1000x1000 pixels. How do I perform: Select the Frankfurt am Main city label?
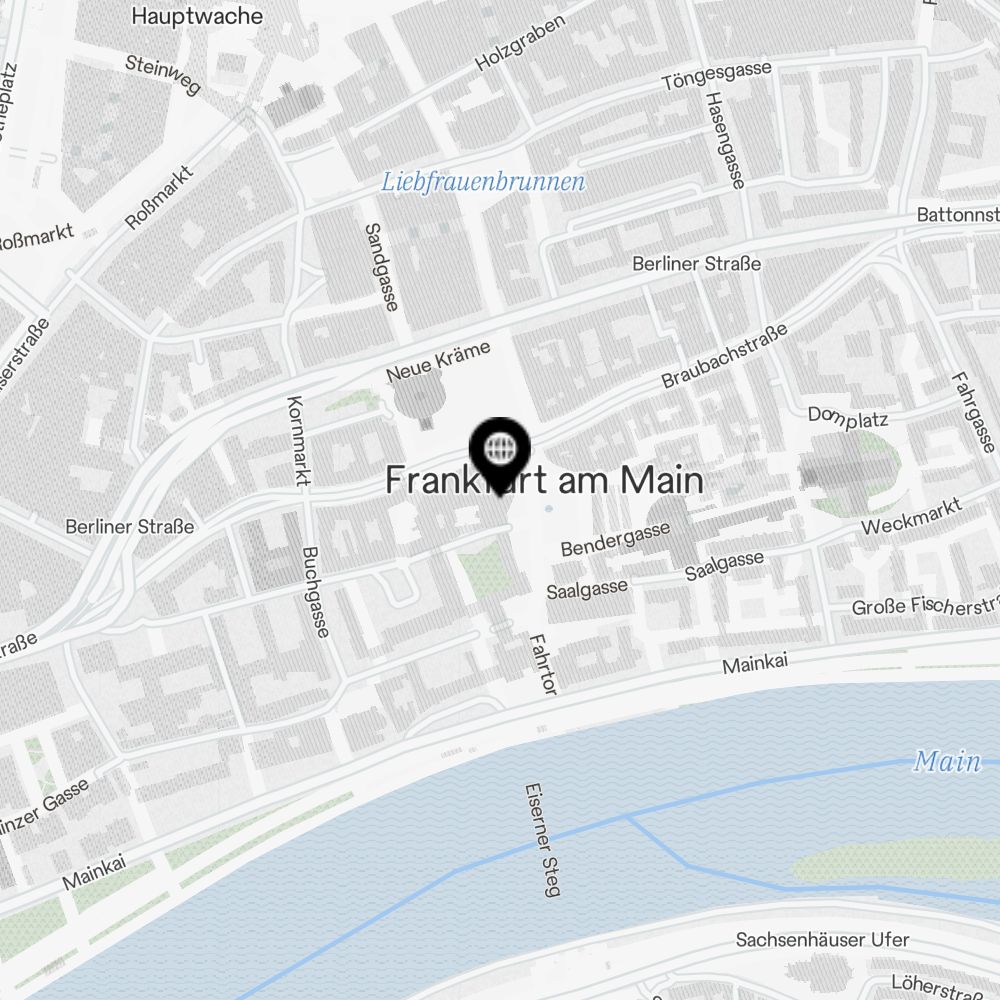(545, 480)
